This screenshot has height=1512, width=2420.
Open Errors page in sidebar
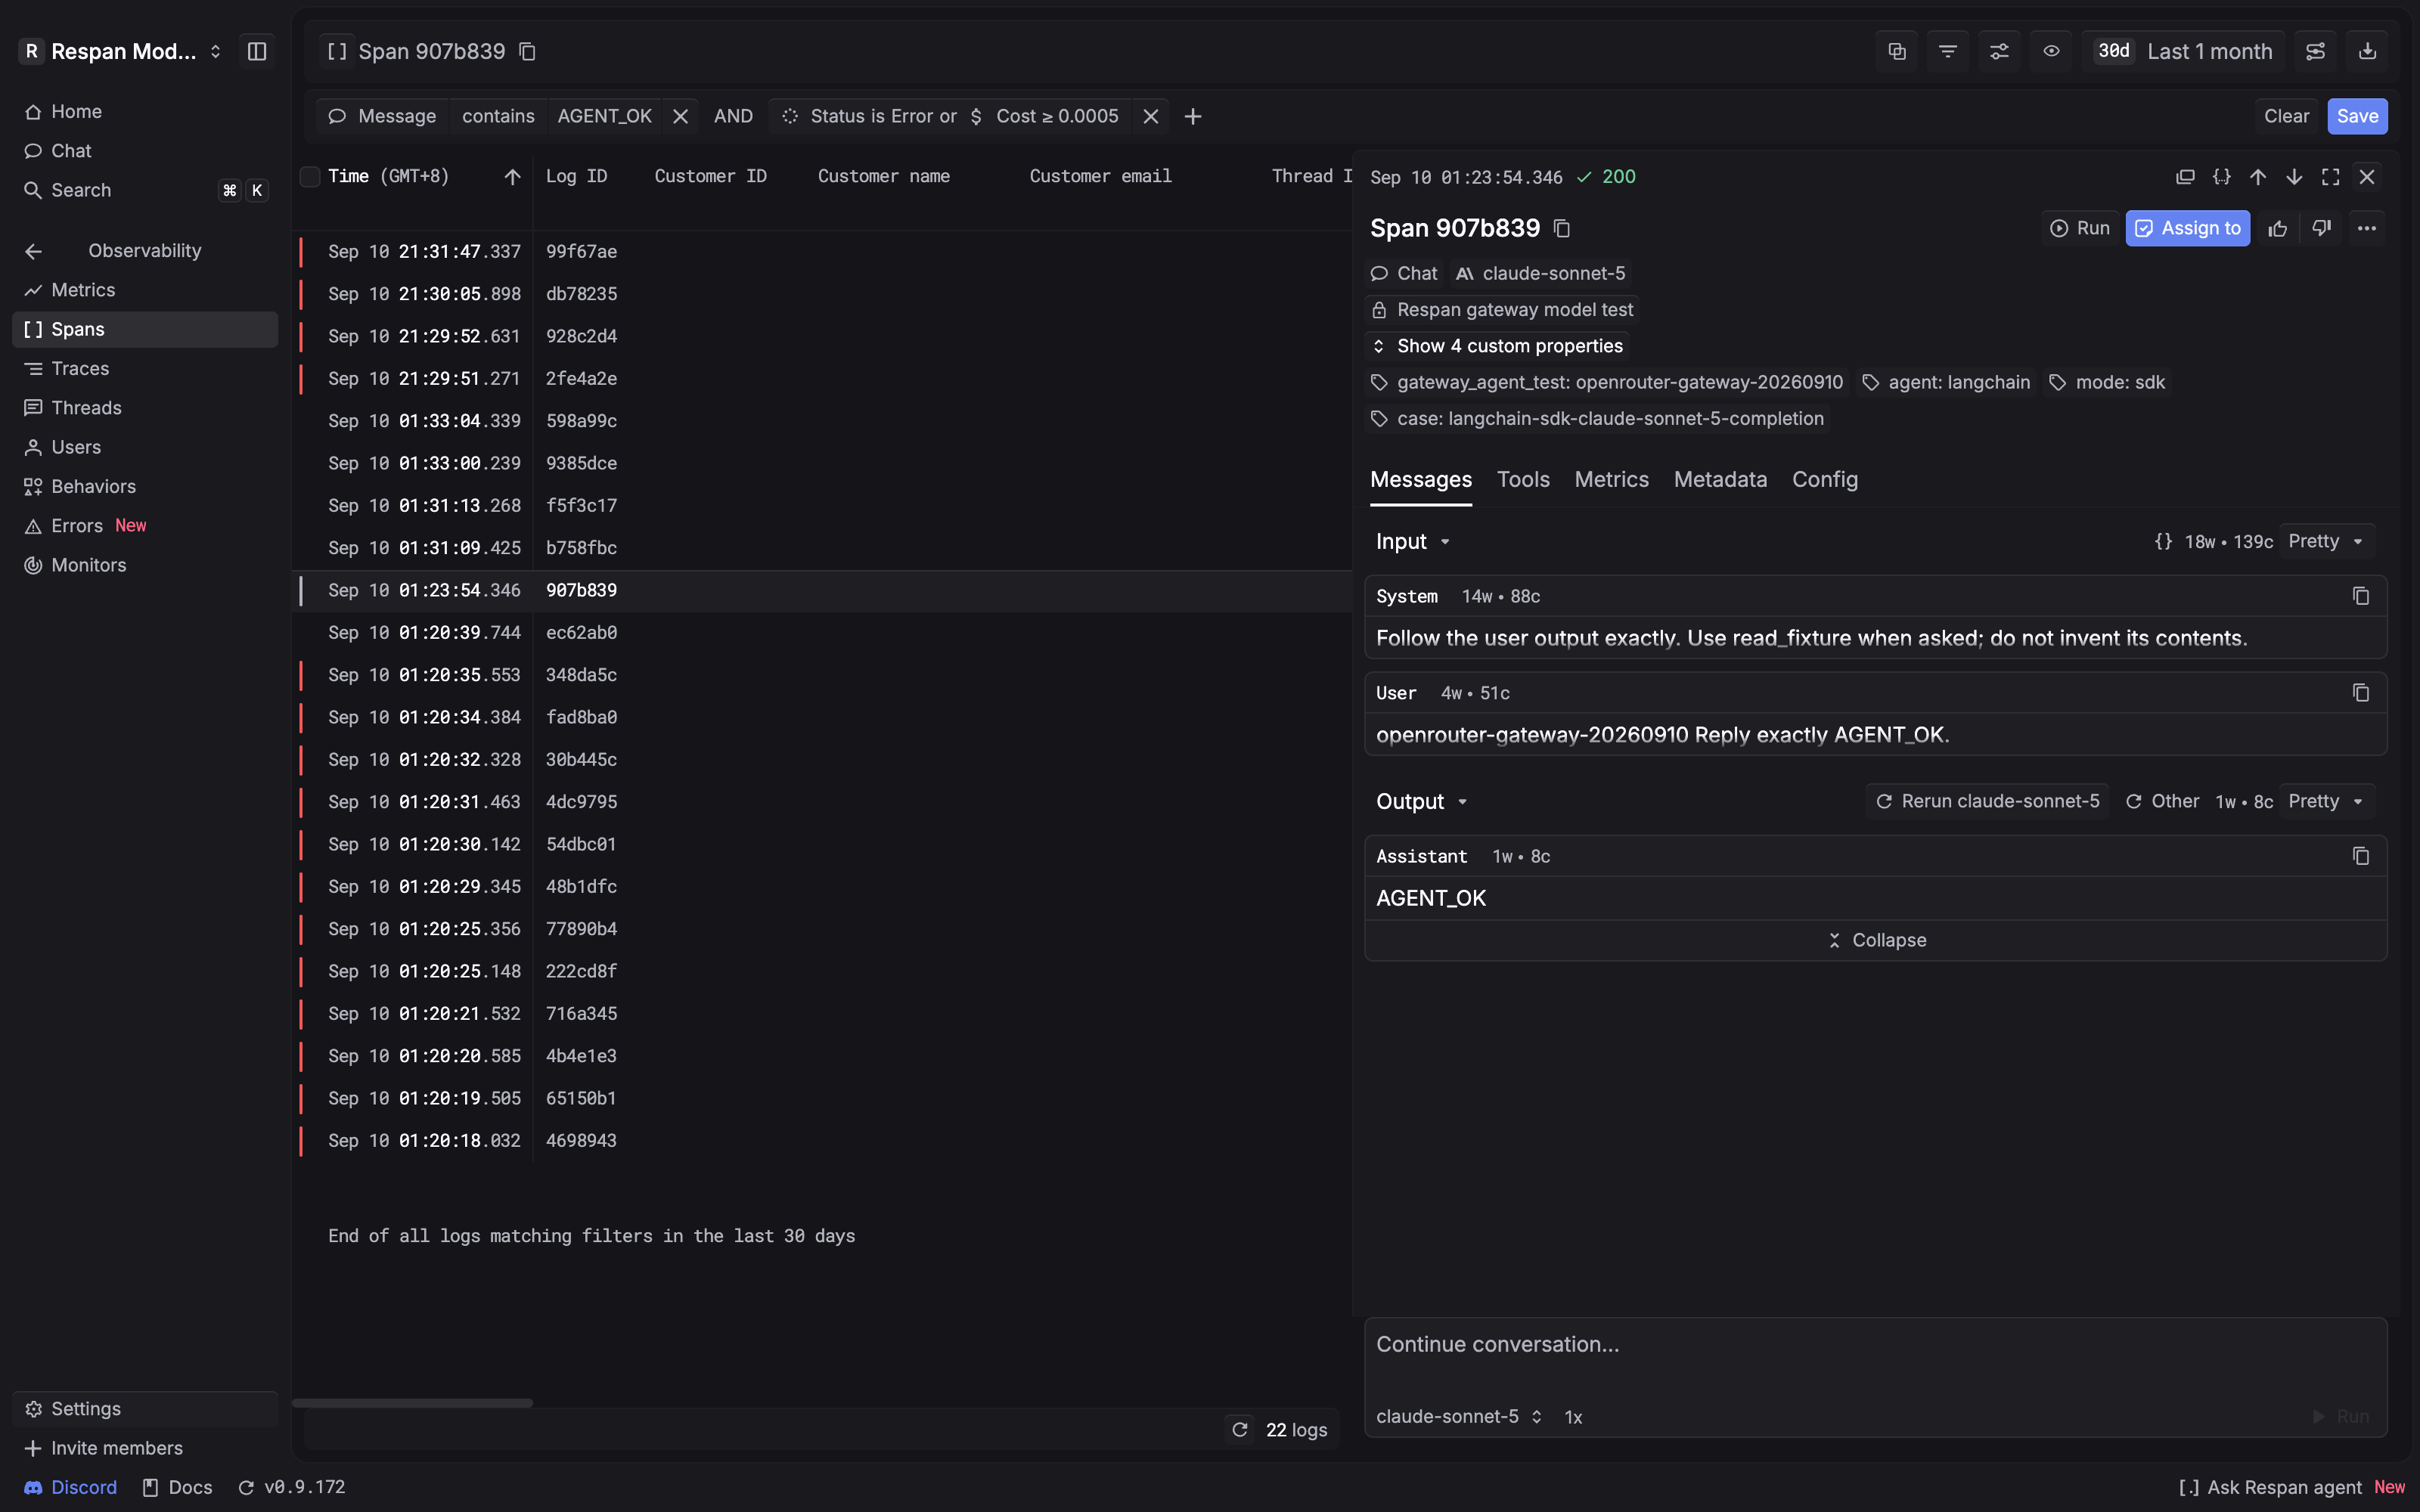click(145, 526)
